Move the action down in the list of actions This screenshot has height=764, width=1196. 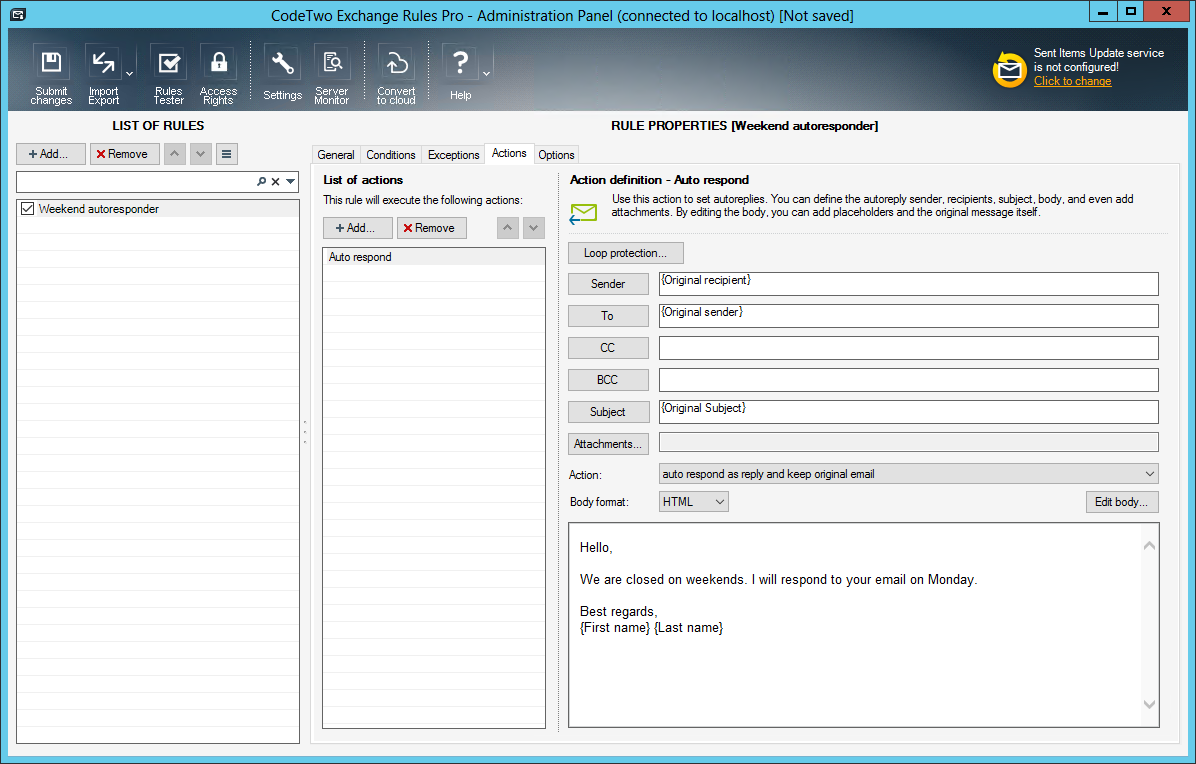click(x=534, y=228)
